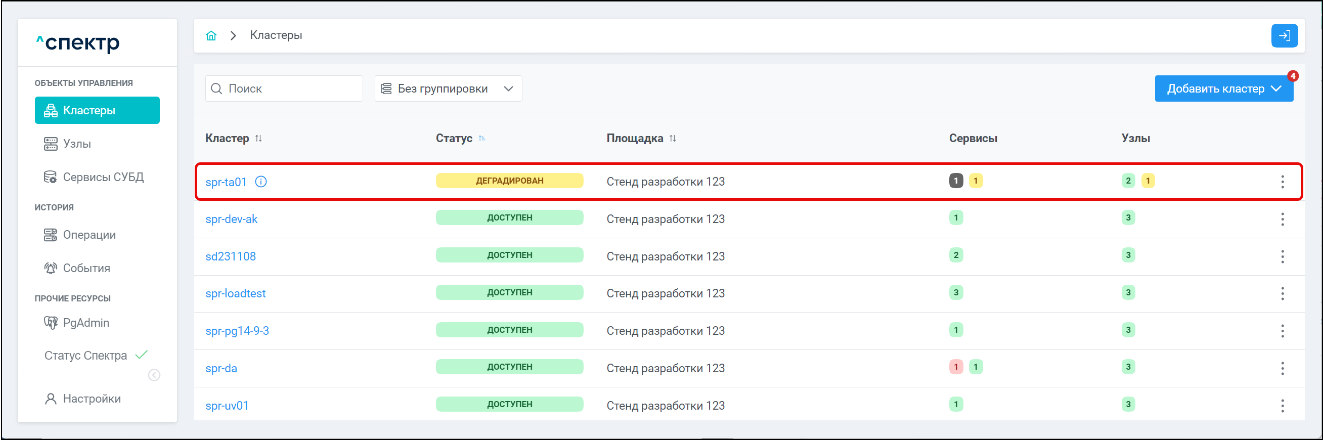Sort by the Кластер column sort icon

click(258, 138)
